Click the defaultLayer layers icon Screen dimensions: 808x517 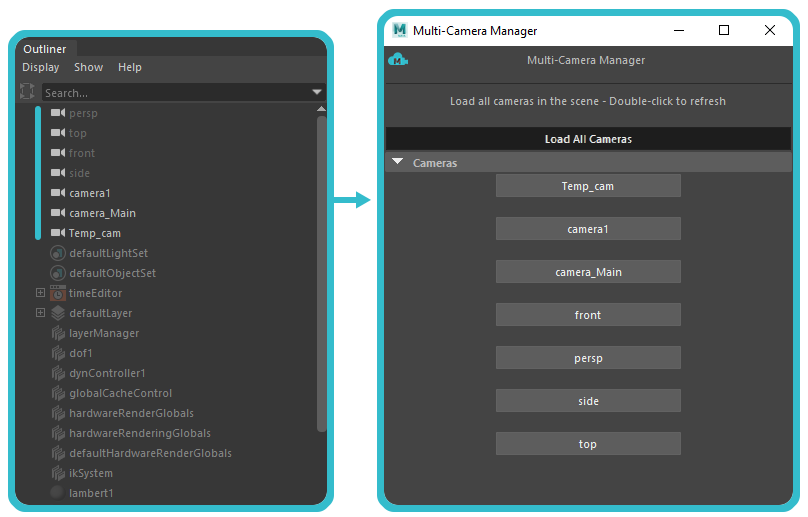point(58,313)
